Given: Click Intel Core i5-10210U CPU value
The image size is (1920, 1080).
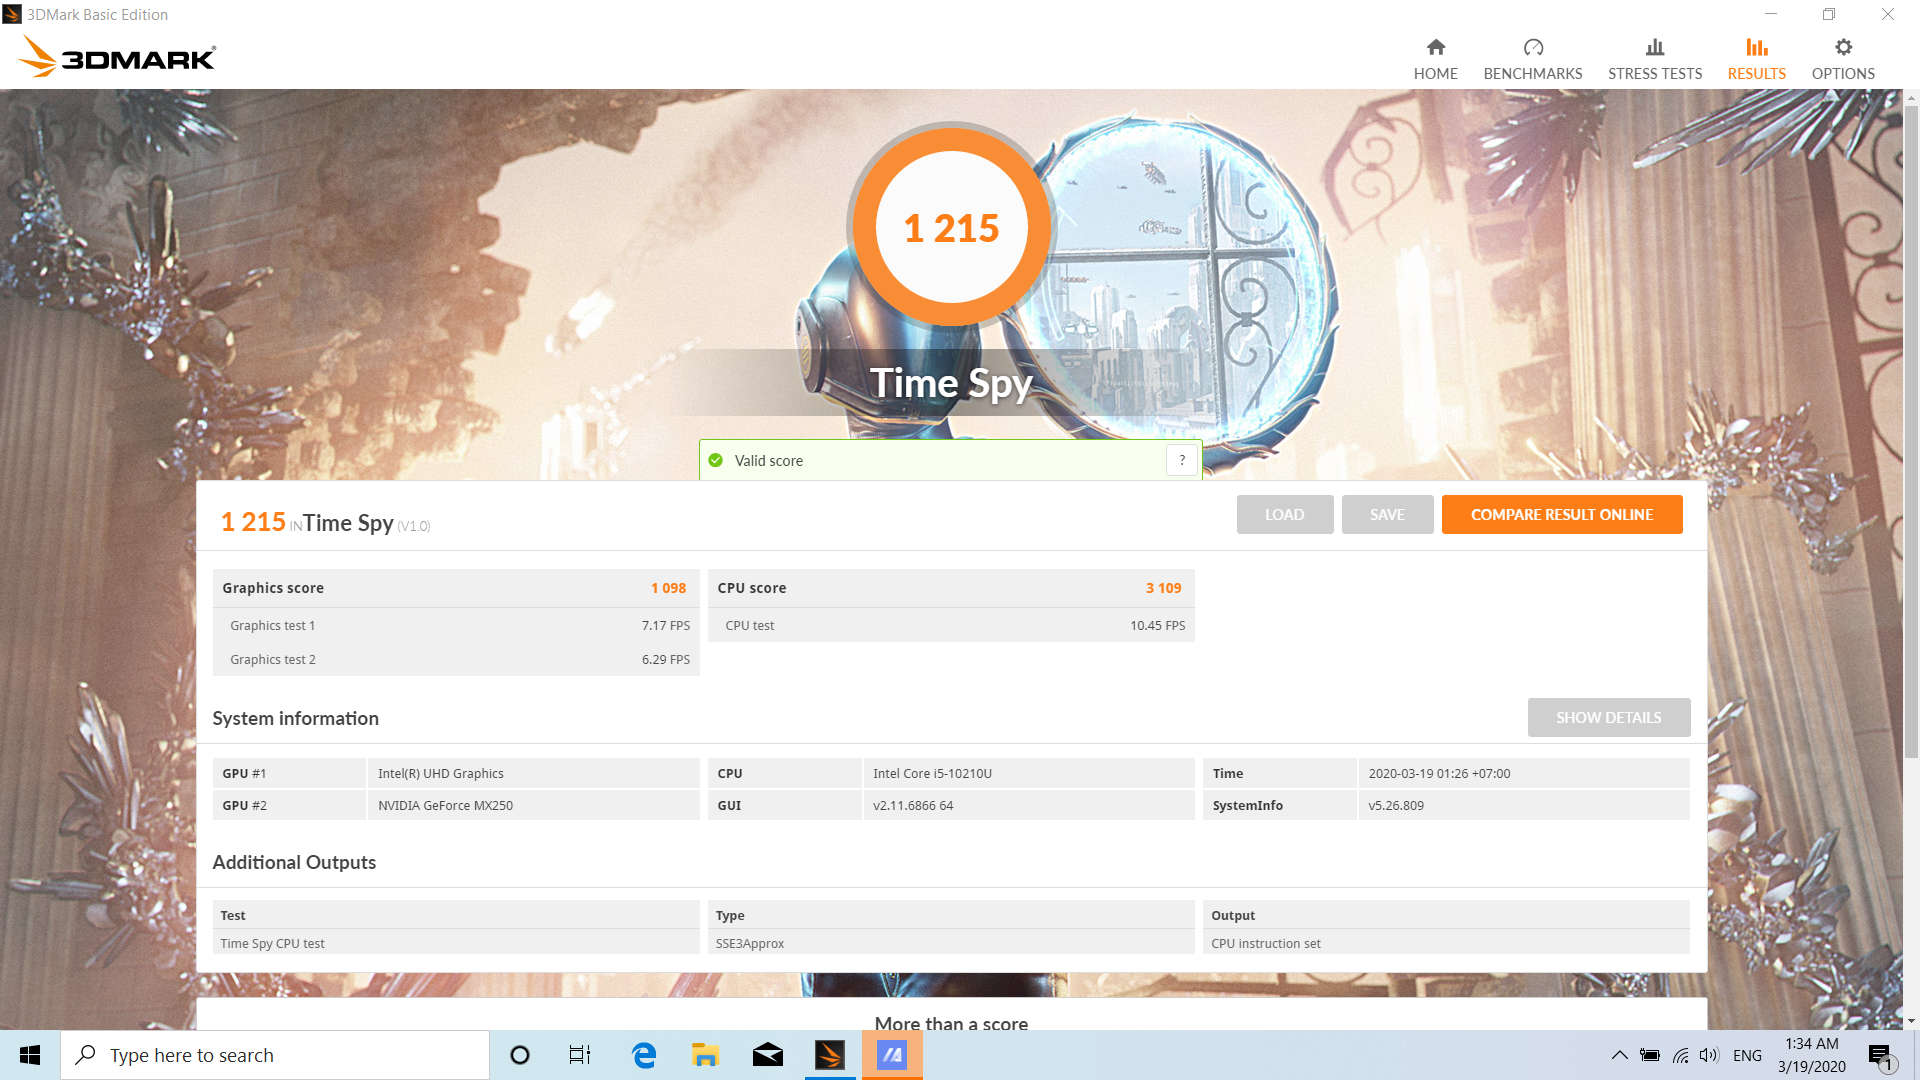Looking at the screenshot, I should tap(932, 774).
